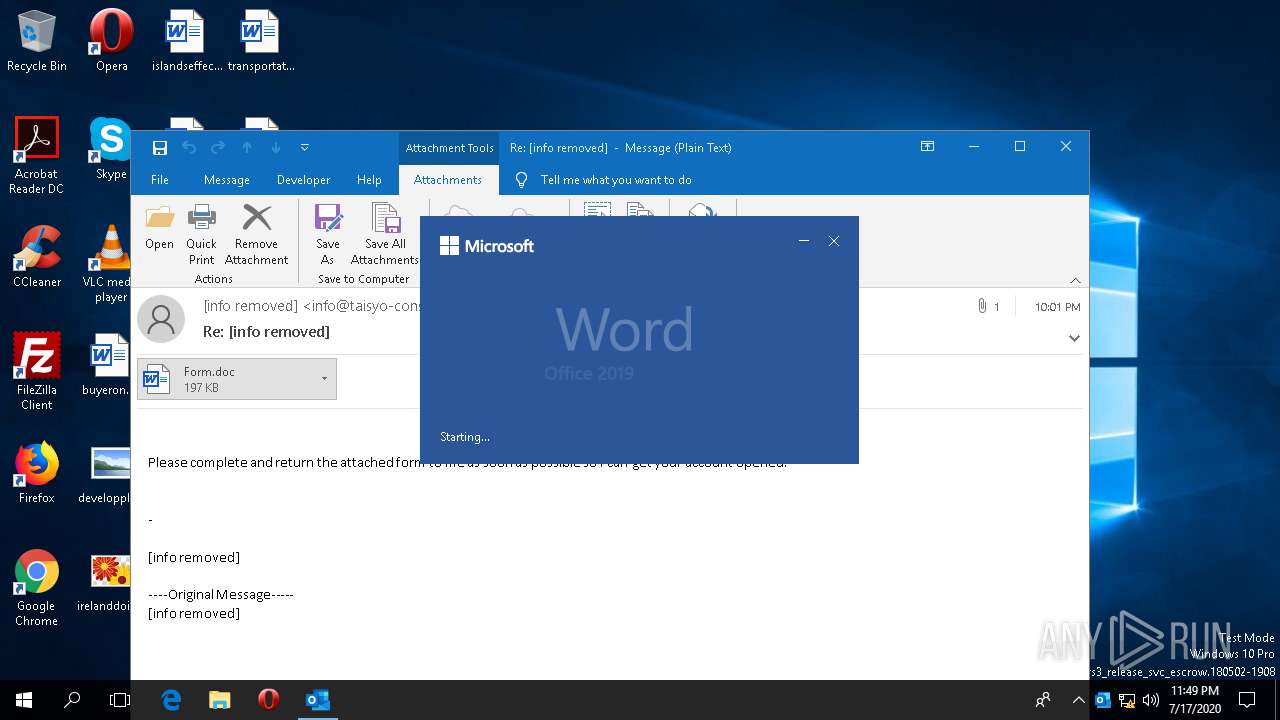
Task: Switch to the Message ribbon tab
Action: (x=227, y=180)
